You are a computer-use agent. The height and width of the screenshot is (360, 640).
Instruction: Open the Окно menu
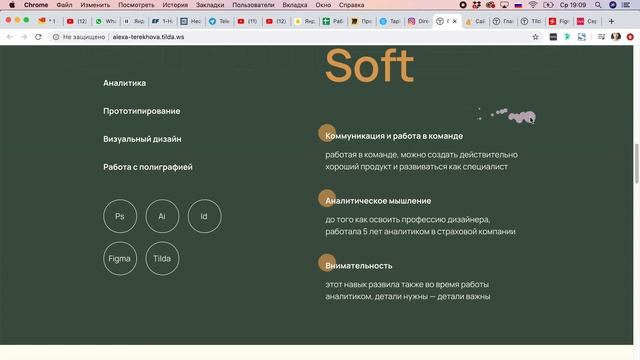(x=323, y=5)
